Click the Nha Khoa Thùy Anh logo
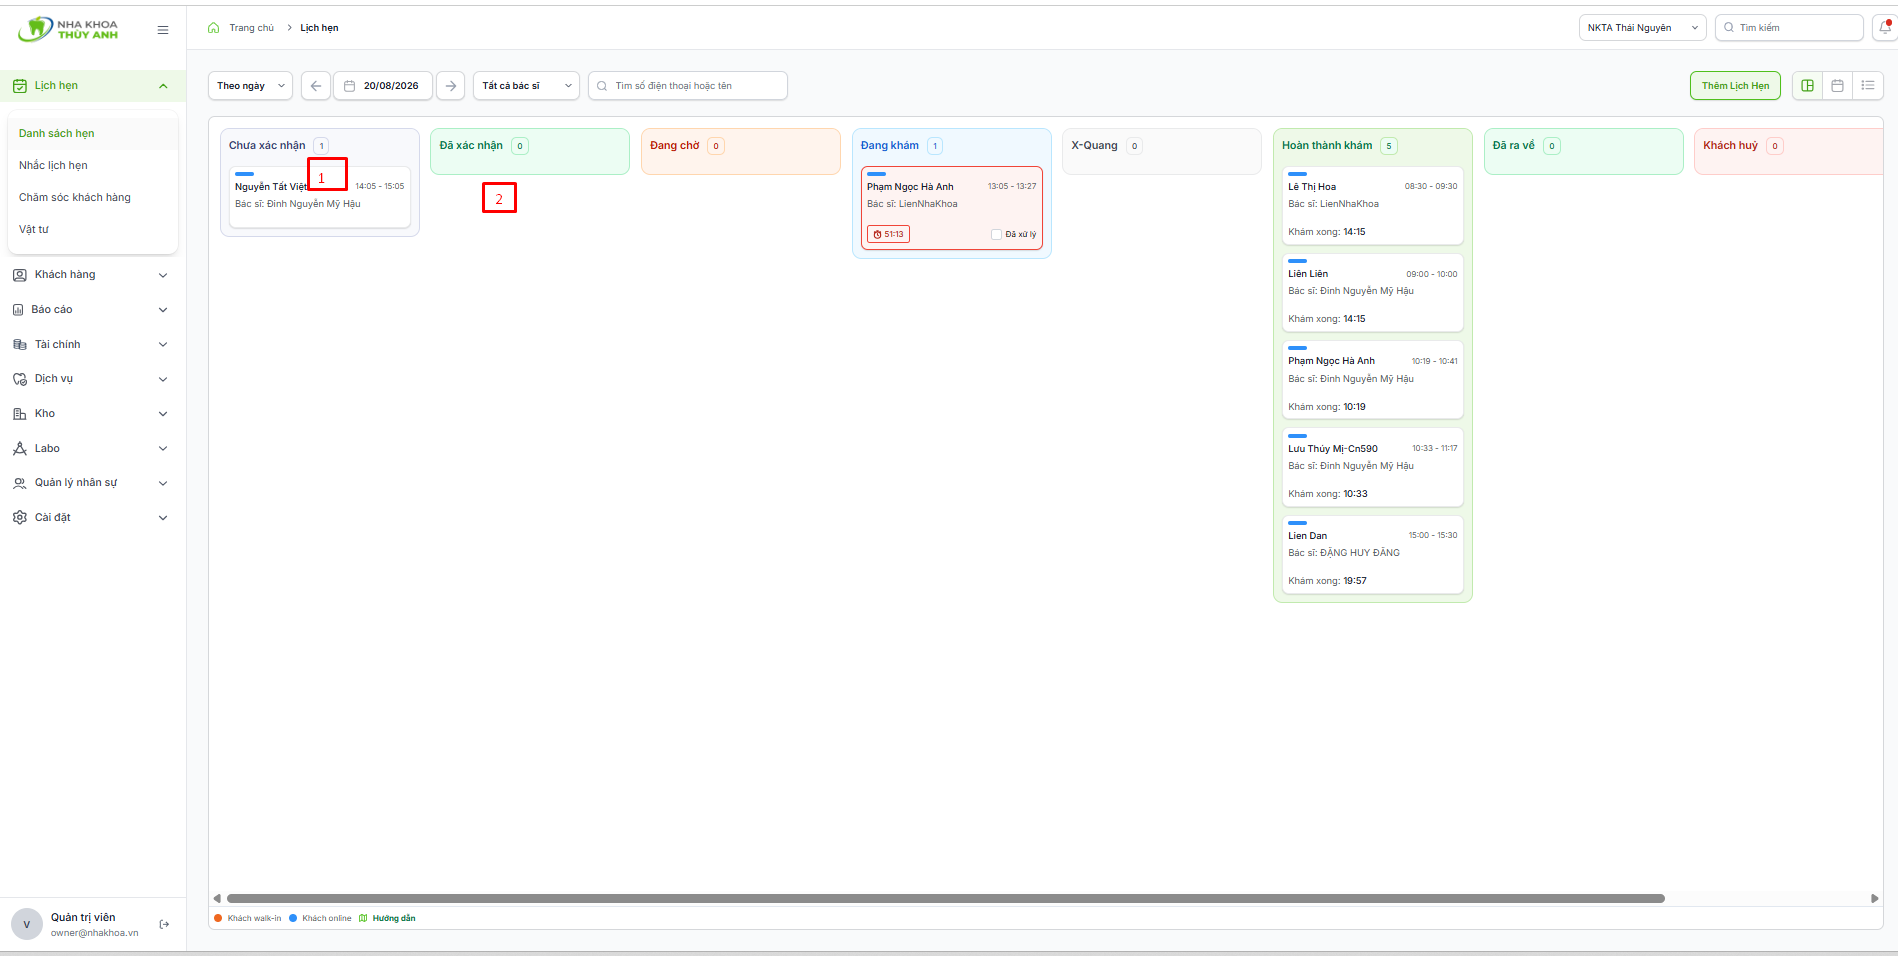The height and width of the screenshot is (956, 1898). click(68, 29)
